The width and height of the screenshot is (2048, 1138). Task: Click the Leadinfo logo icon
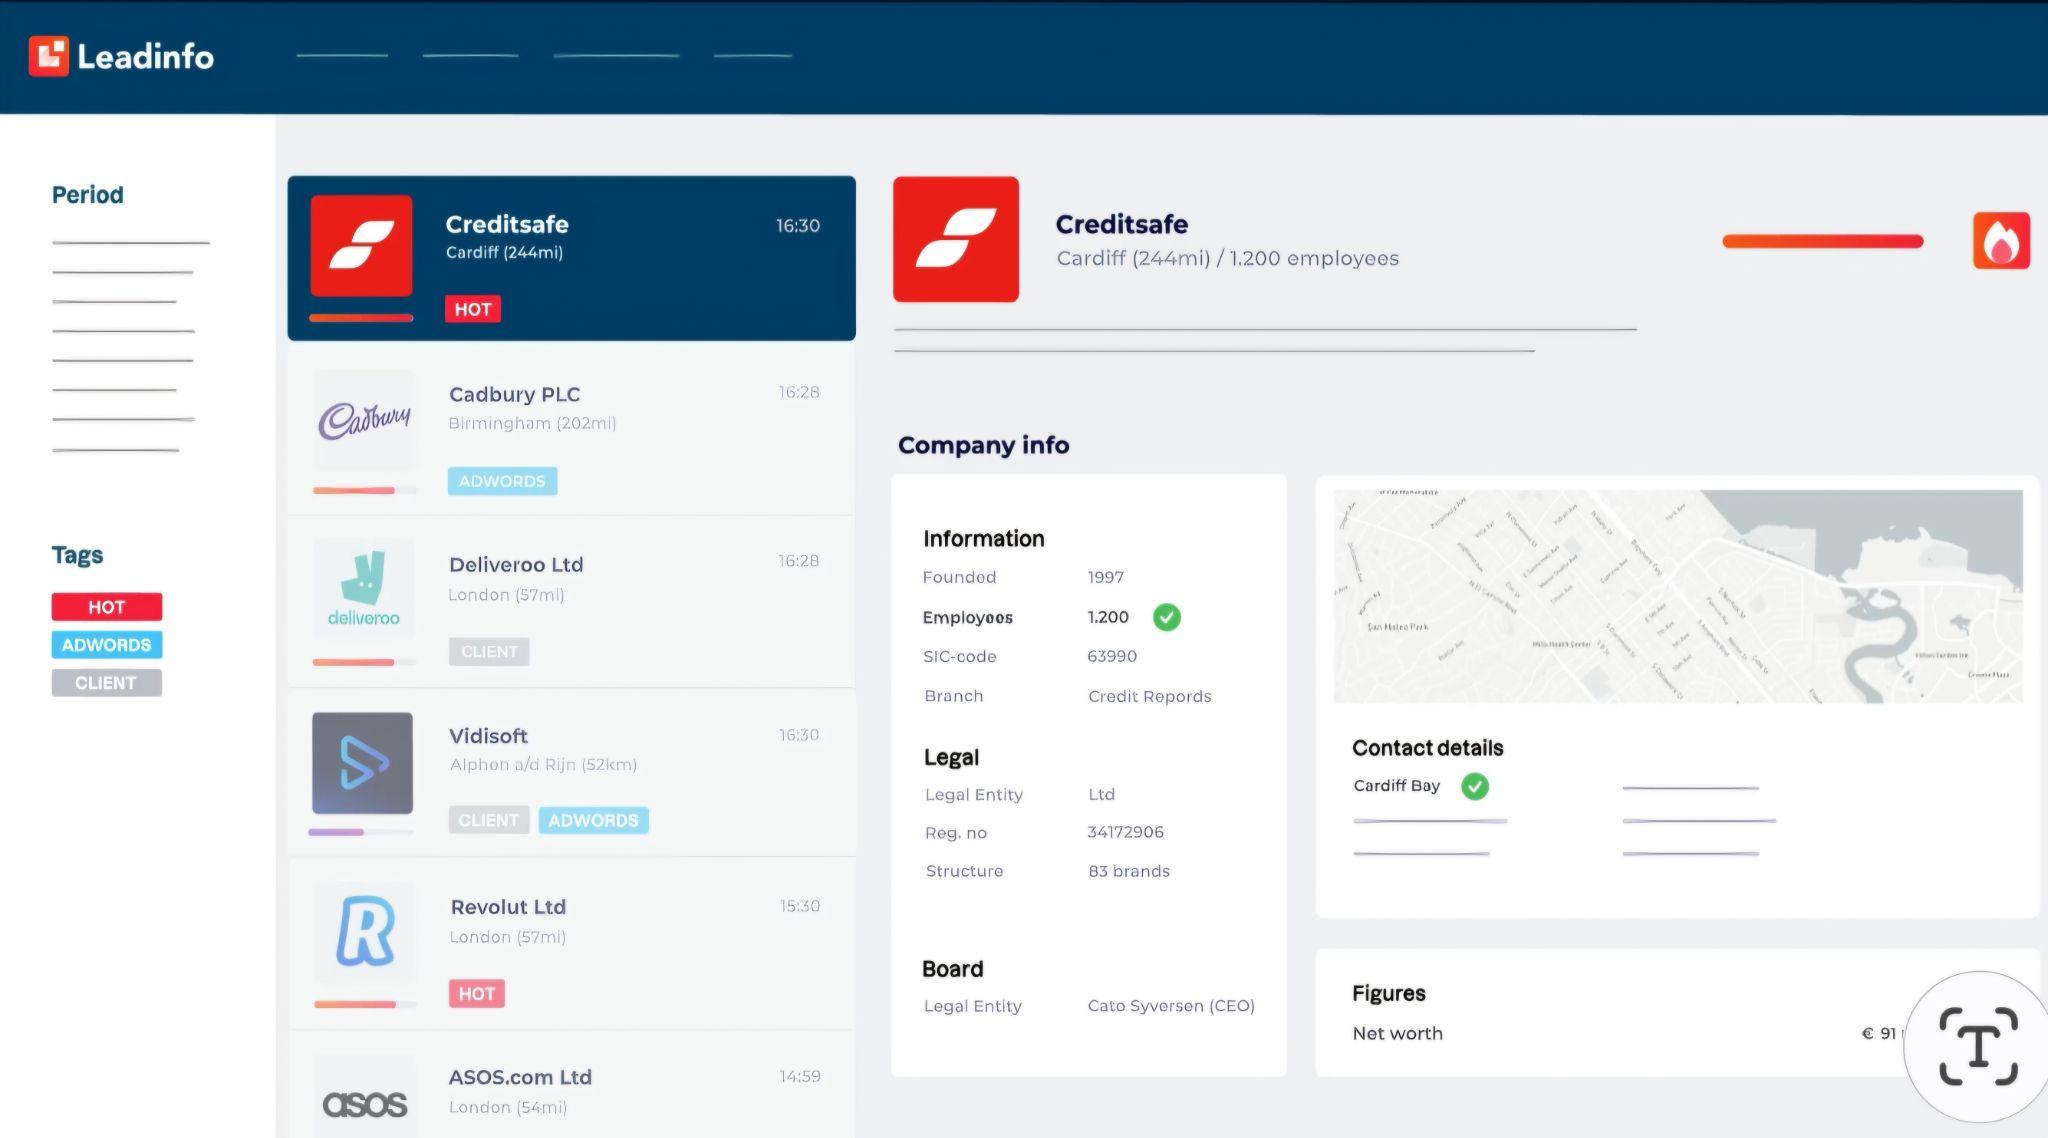pyautogui.click(x=48, y=56)
